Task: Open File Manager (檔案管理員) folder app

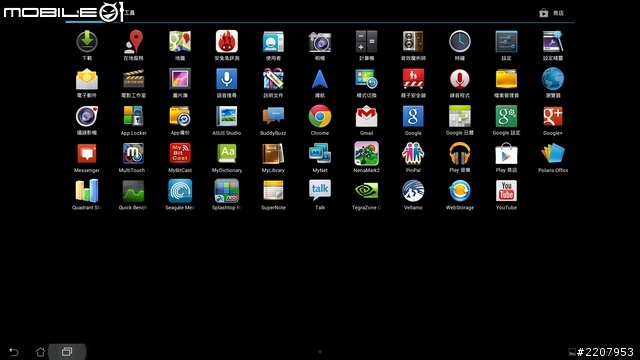Action: (506, 79)
